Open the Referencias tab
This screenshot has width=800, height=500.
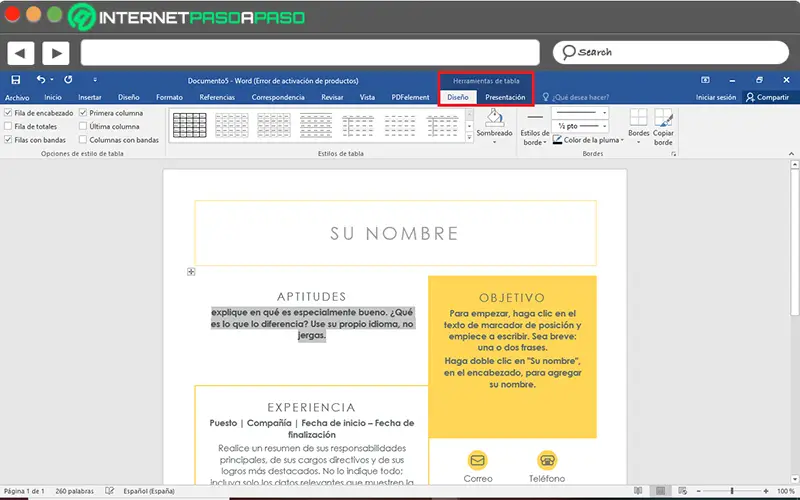(x=217, y=97)
